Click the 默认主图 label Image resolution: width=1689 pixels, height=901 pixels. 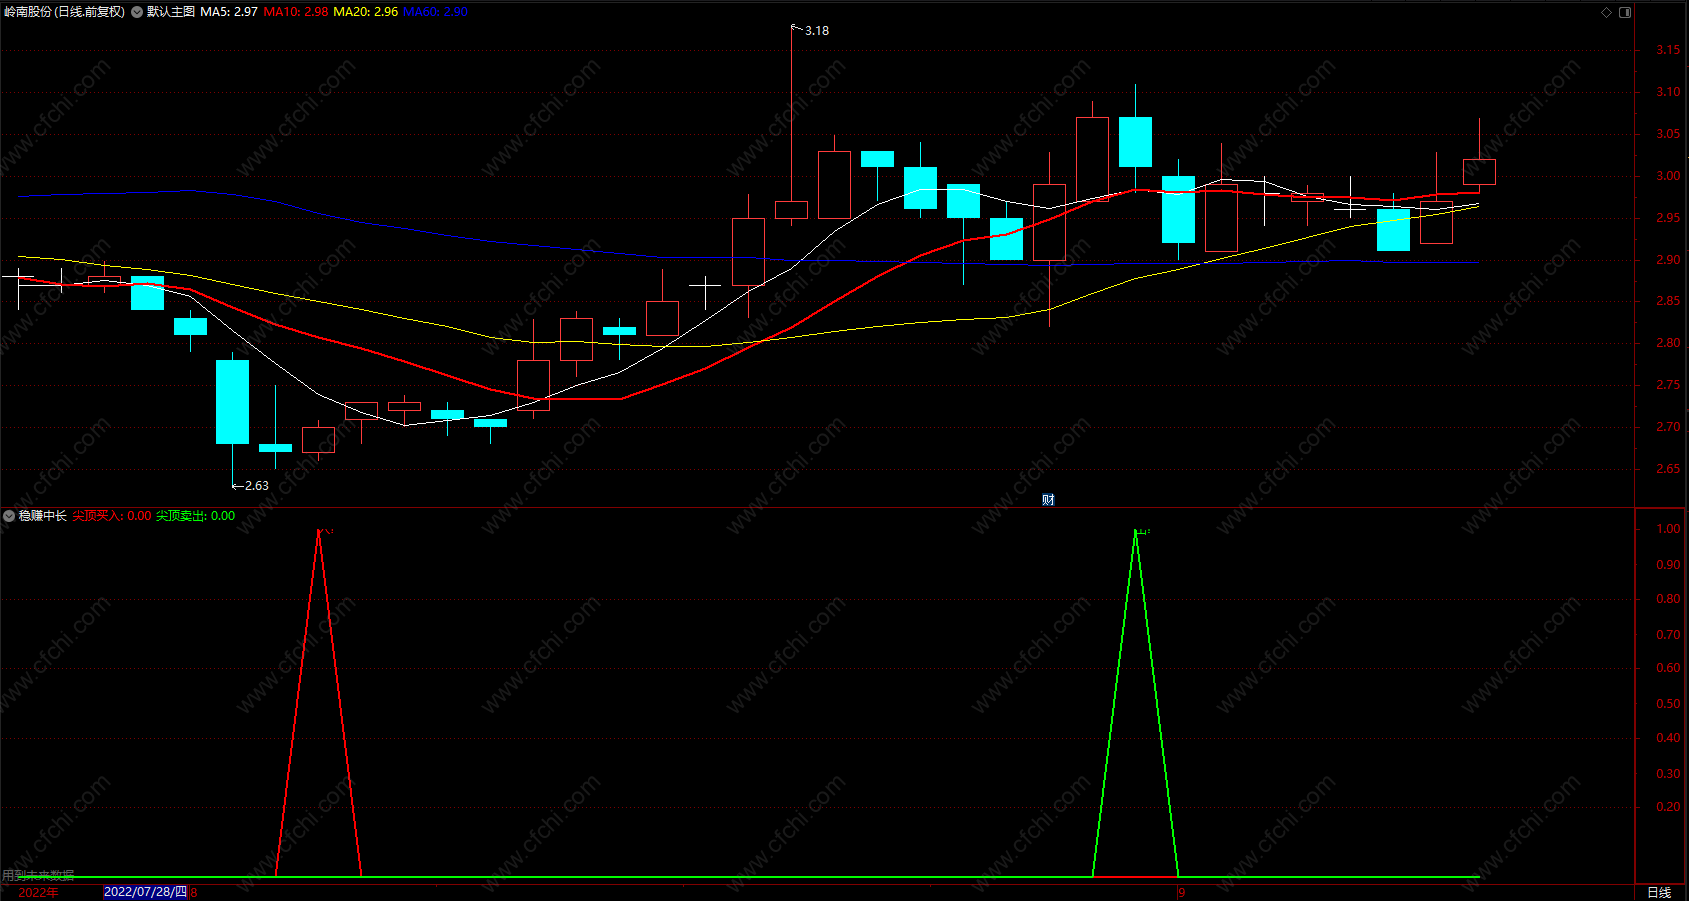[x=171, y=12]
